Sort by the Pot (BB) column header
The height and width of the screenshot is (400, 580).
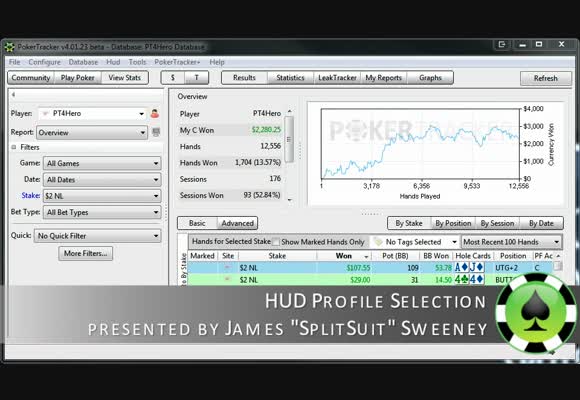coord(395,256)
